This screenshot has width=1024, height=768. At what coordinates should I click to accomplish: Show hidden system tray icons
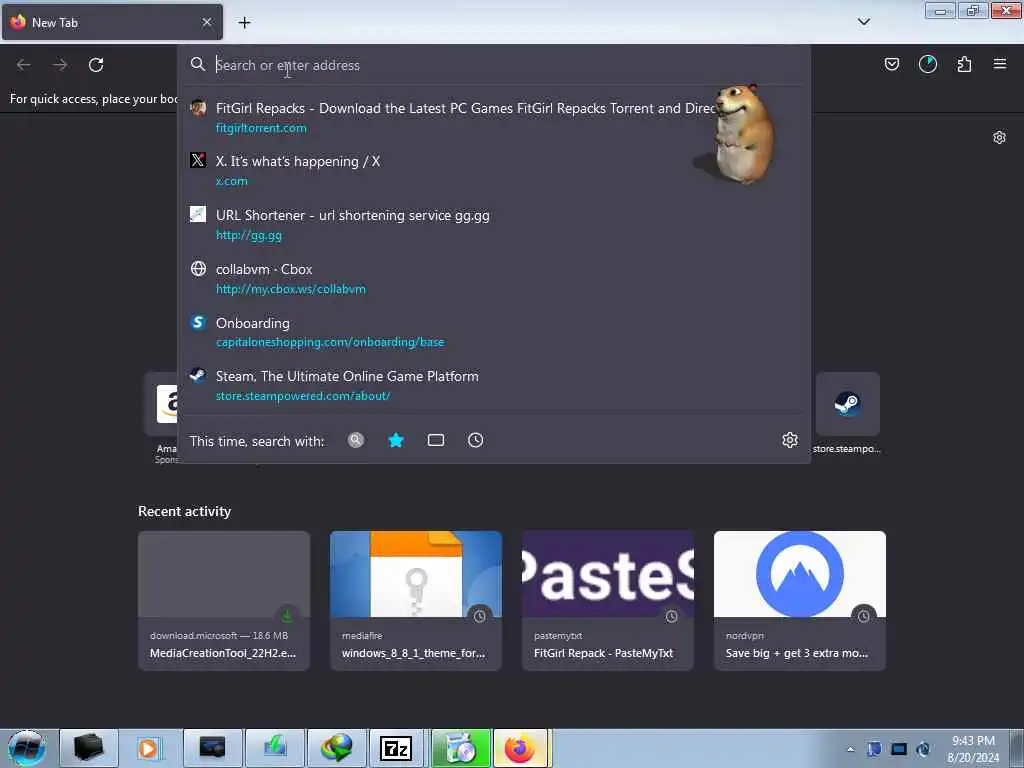(850, 749)
